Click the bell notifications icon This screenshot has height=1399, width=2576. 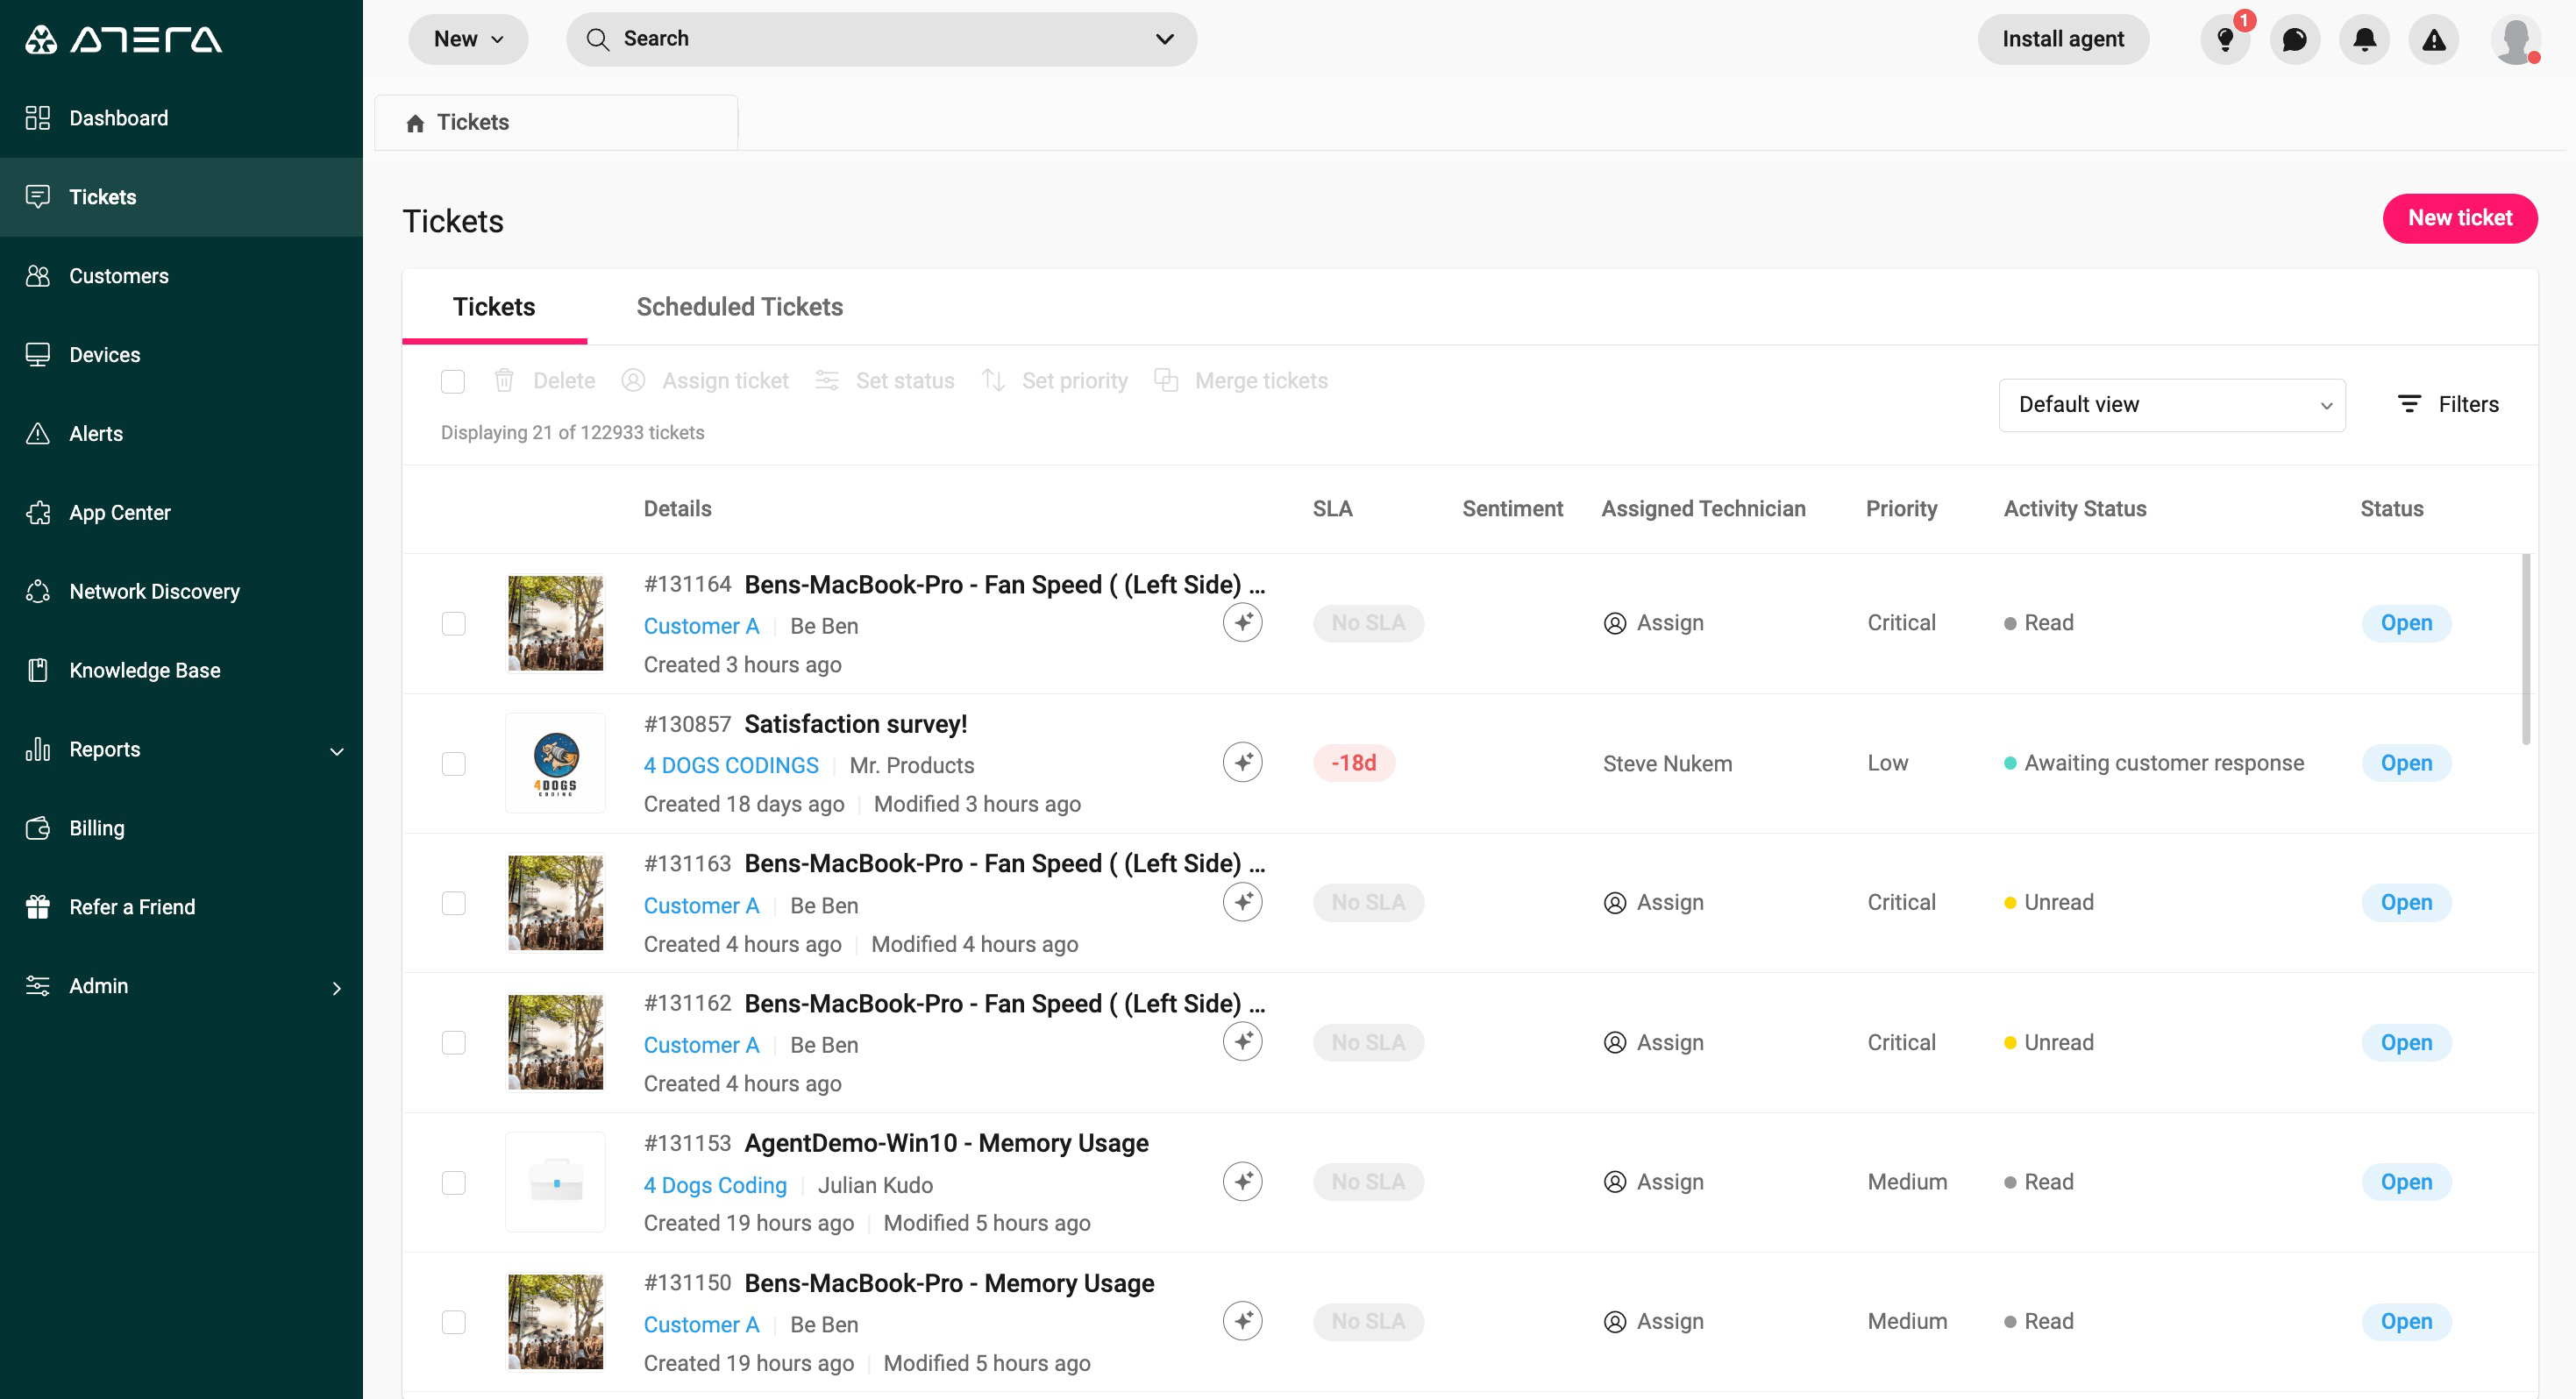(2364, 39)
